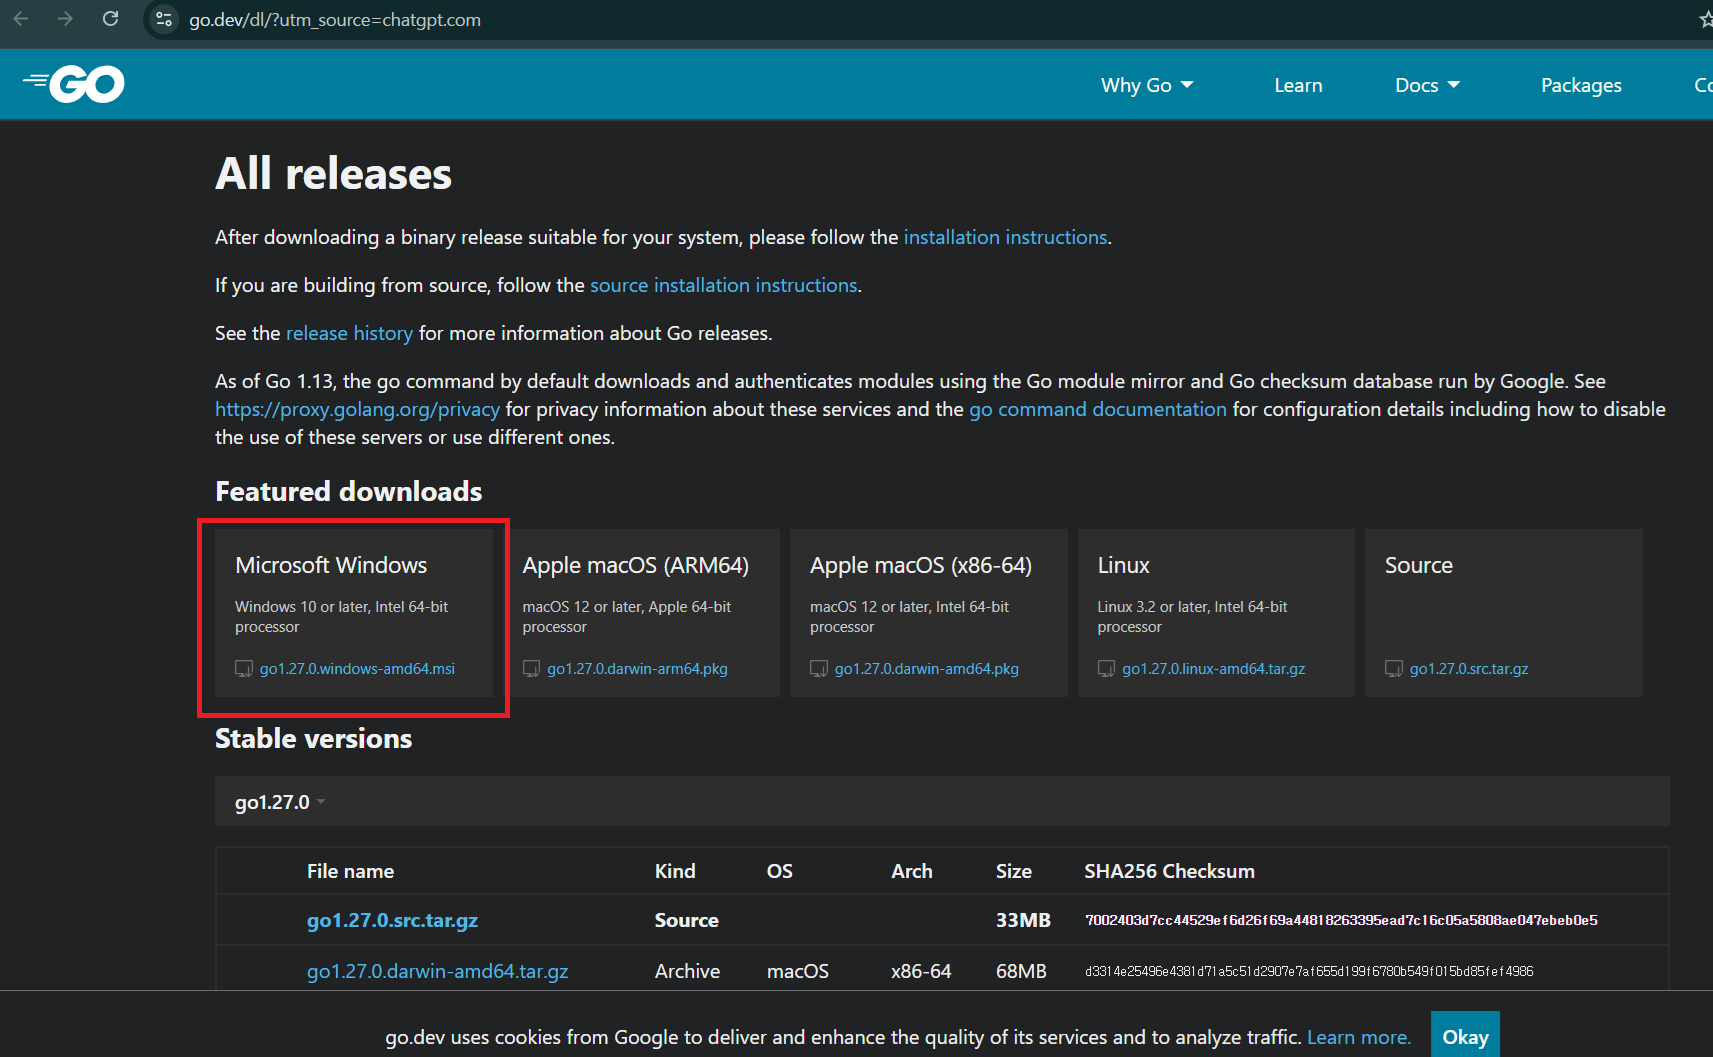Open Learn more cookie link

coord(1358,1037)
